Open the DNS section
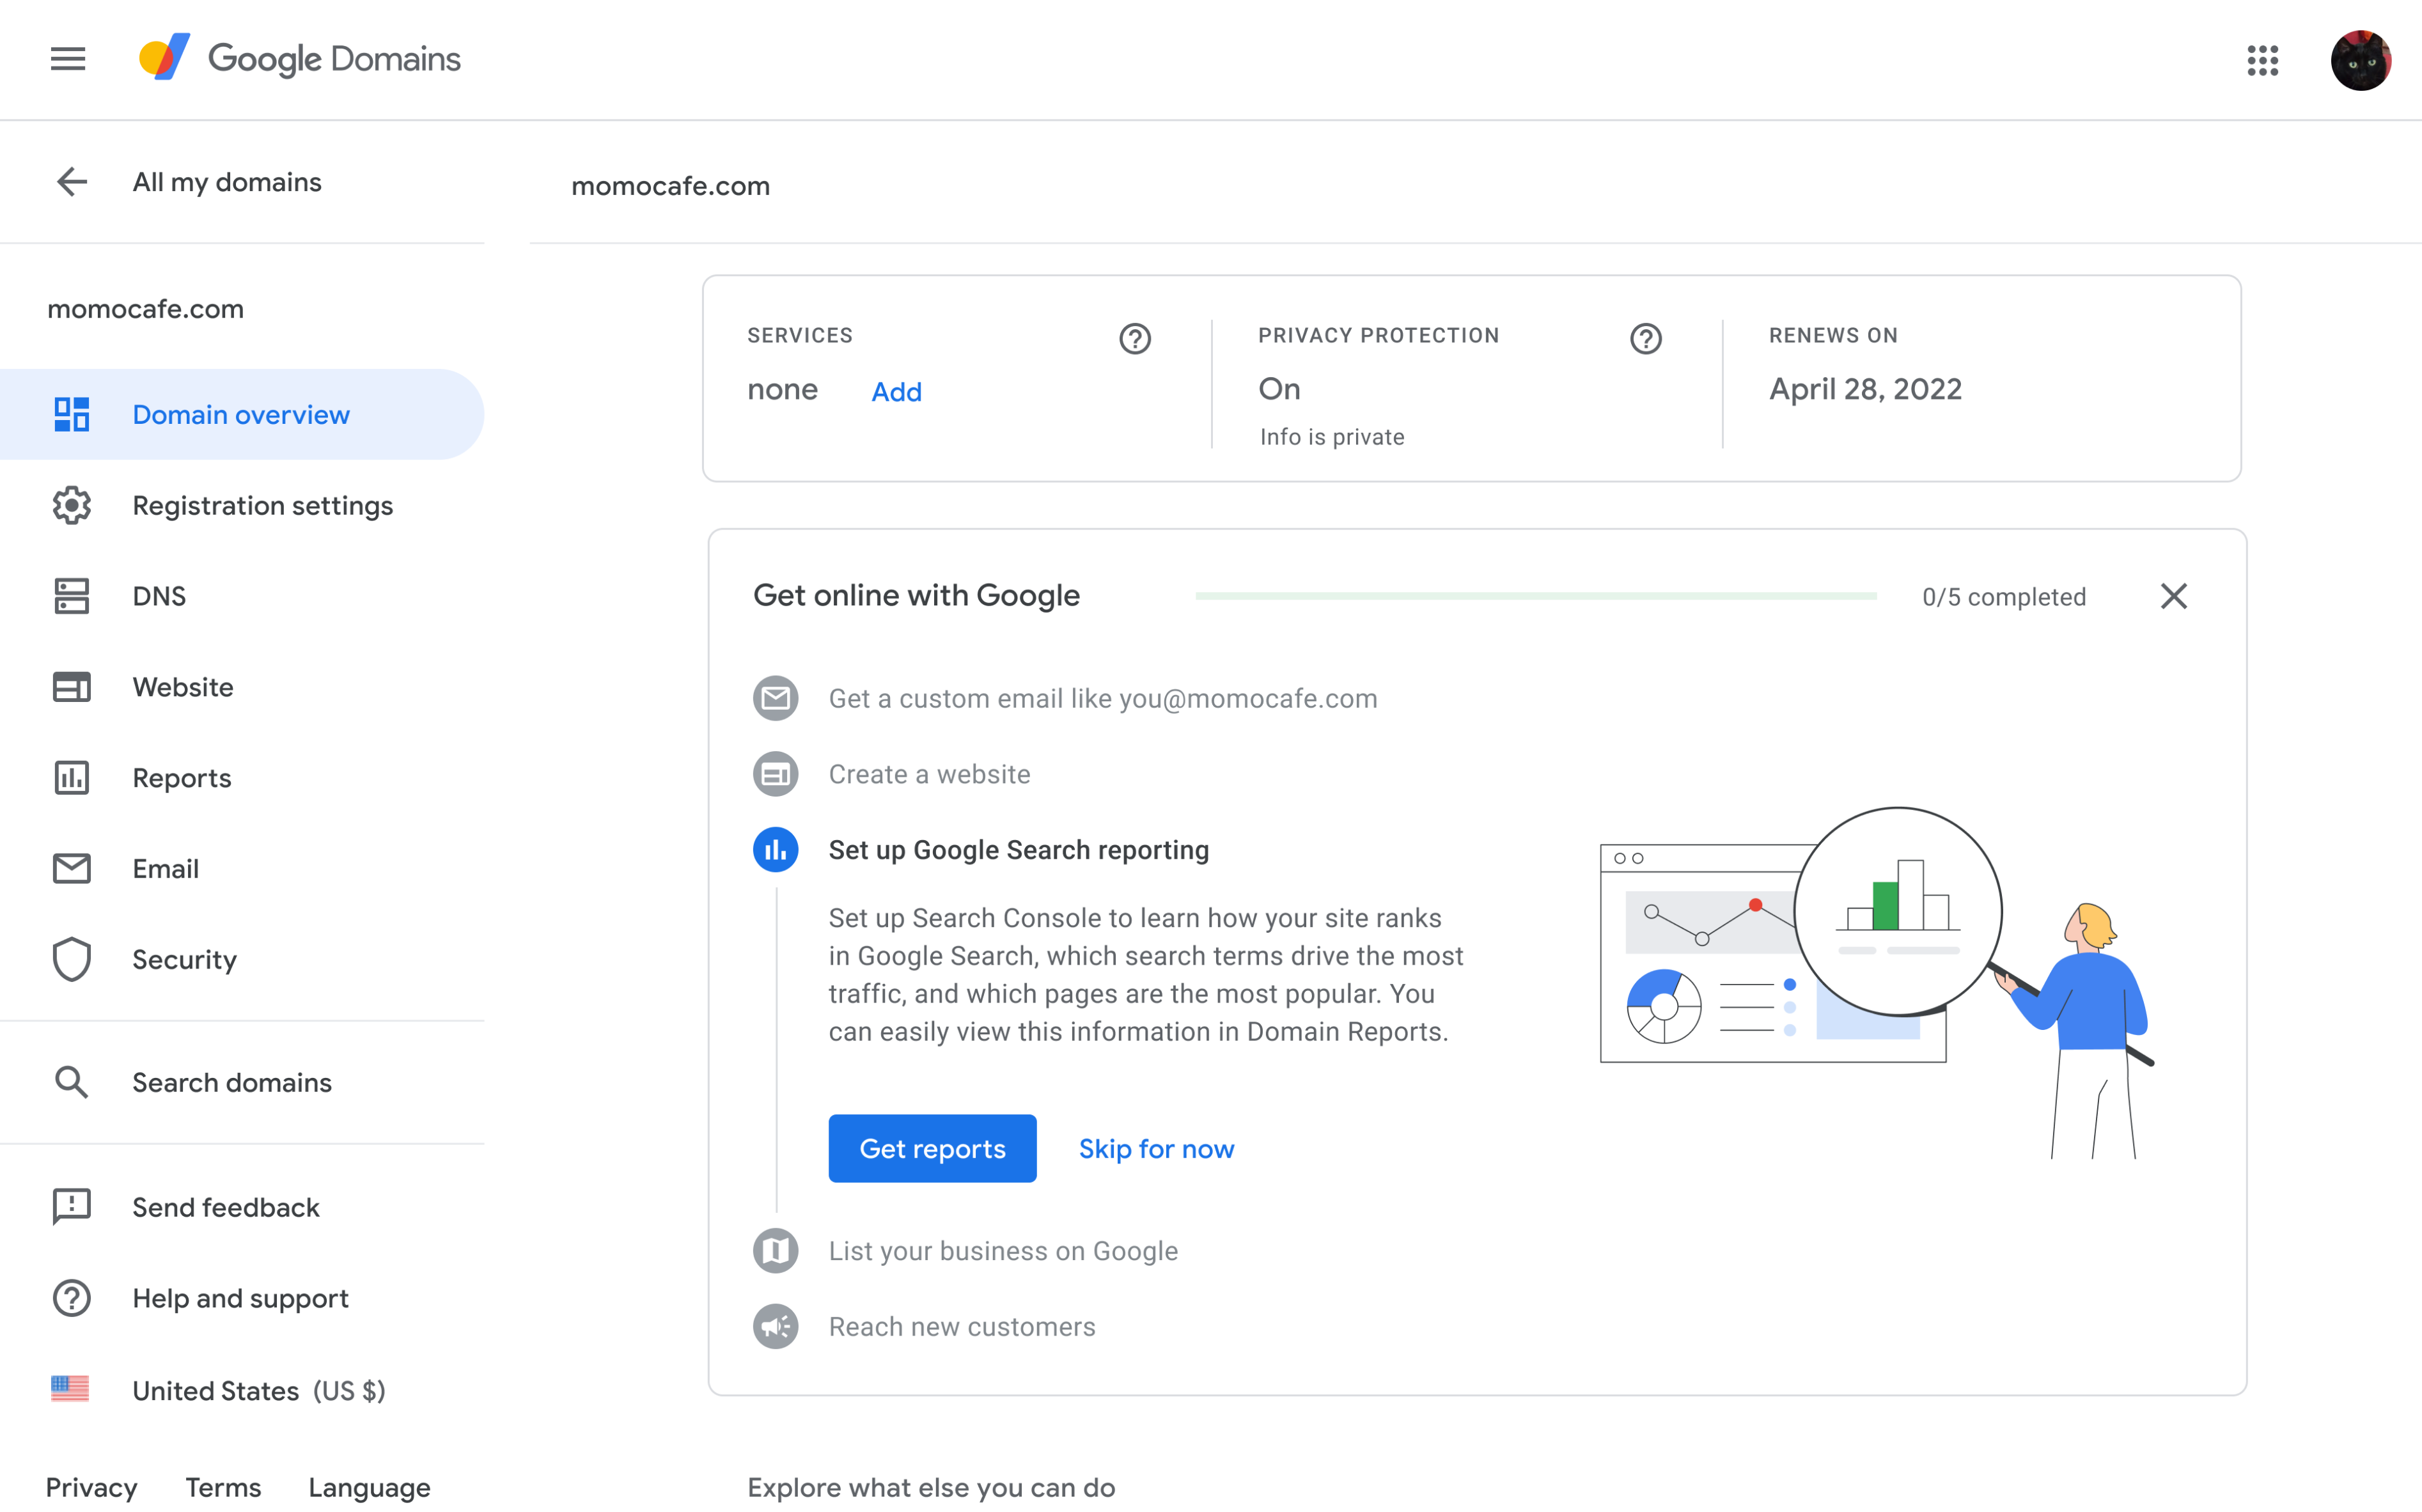The width and height of the screenshot is (2422, 1512). 241,596
